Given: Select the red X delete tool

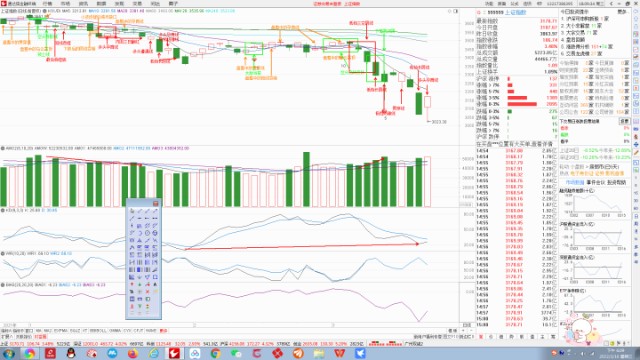Looking at the screenshot, I should pos(147,291).
